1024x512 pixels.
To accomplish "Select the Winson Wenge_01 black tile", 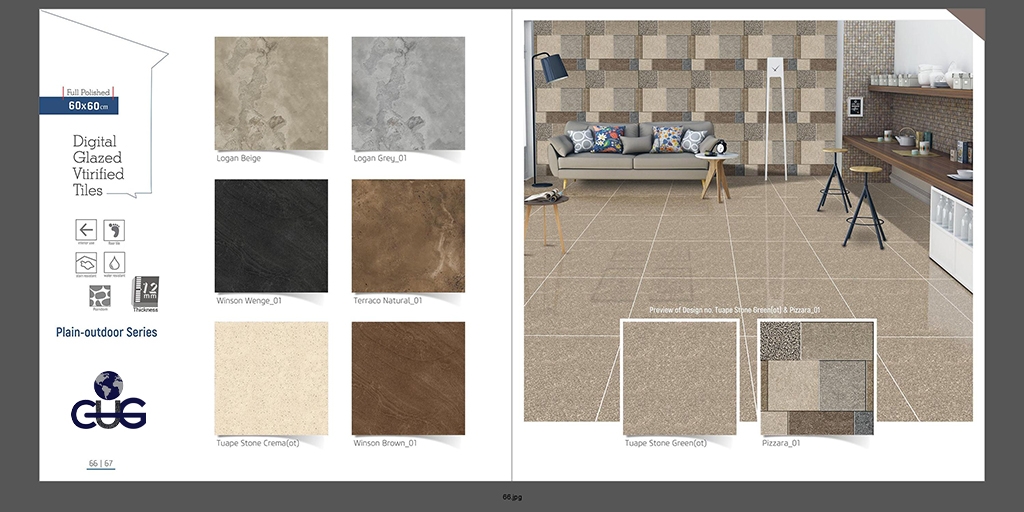I will [x=271, y=236].
